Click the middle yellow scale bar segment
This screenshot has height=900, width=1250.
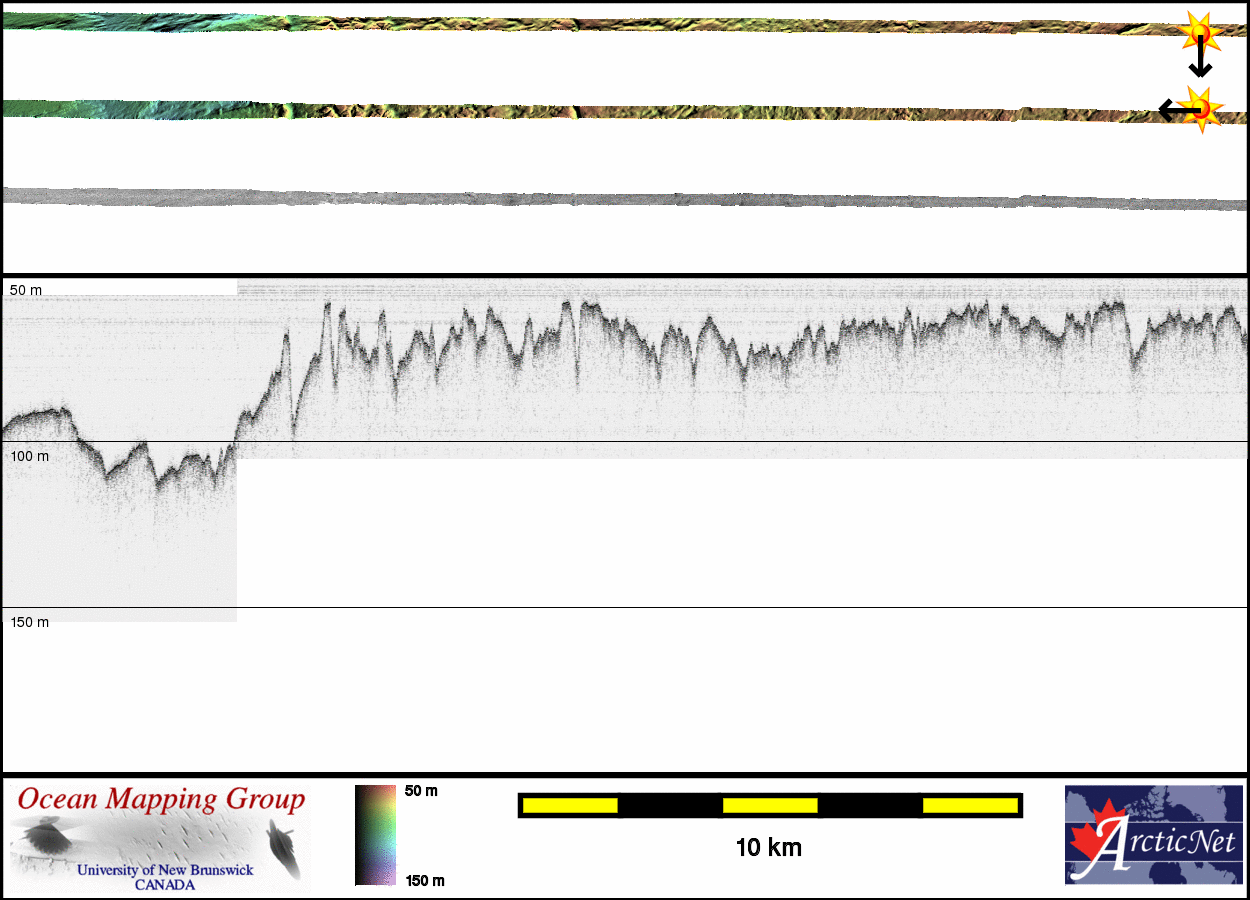[x=769, y=805]
